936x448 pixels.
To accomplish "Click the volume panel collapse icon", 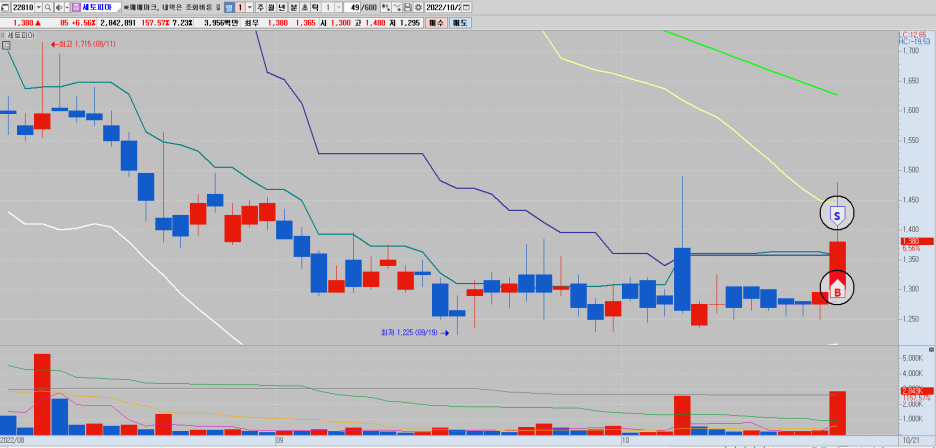I will click(x=932, y=349).
